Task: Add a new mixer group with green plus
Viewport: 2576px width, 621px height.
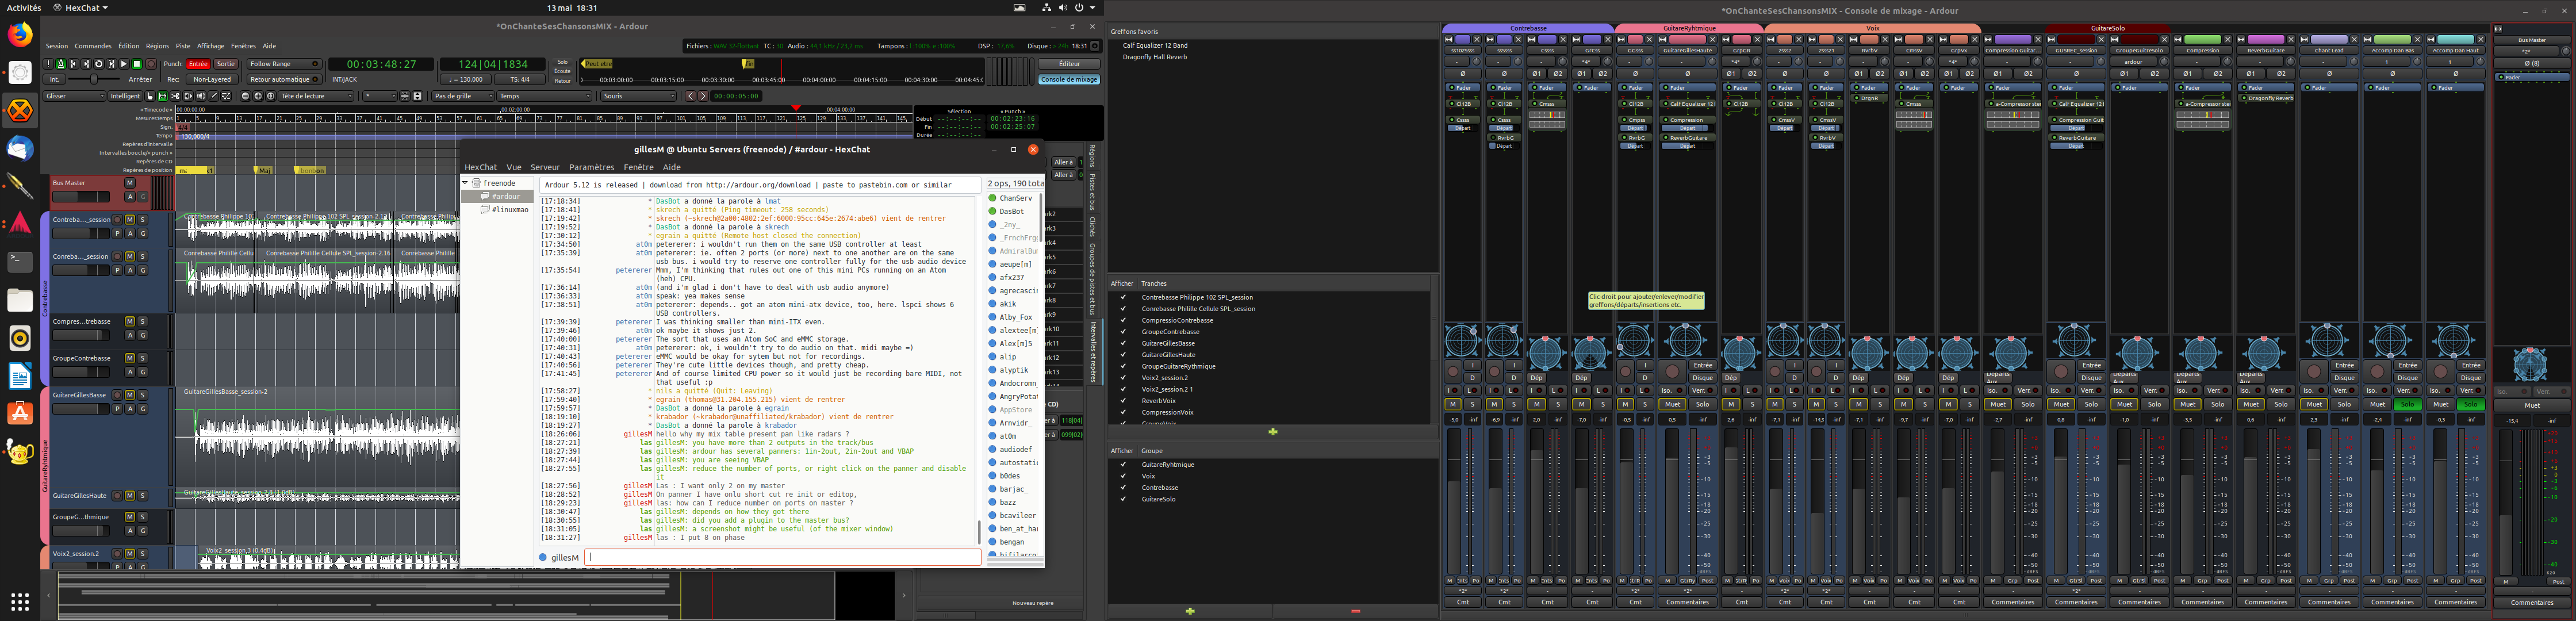Action: pos(1190,610)
